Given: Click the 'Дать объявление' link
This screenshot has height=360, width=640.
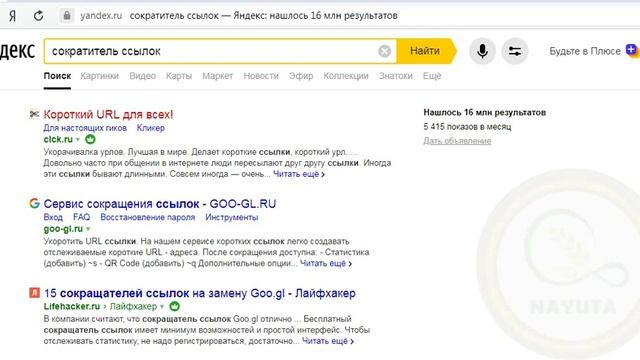Looking at the screenshot, I should (x=457, y=141).
